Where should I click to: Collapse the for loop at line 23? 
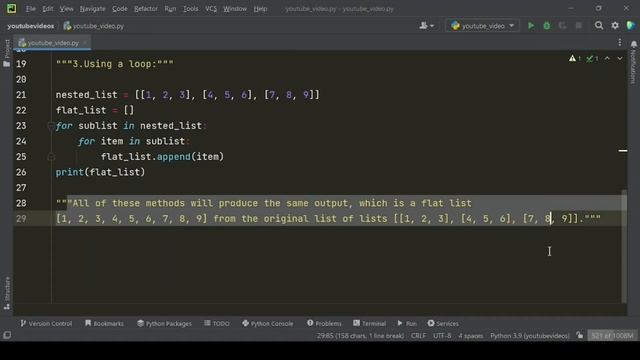[51, 126]
